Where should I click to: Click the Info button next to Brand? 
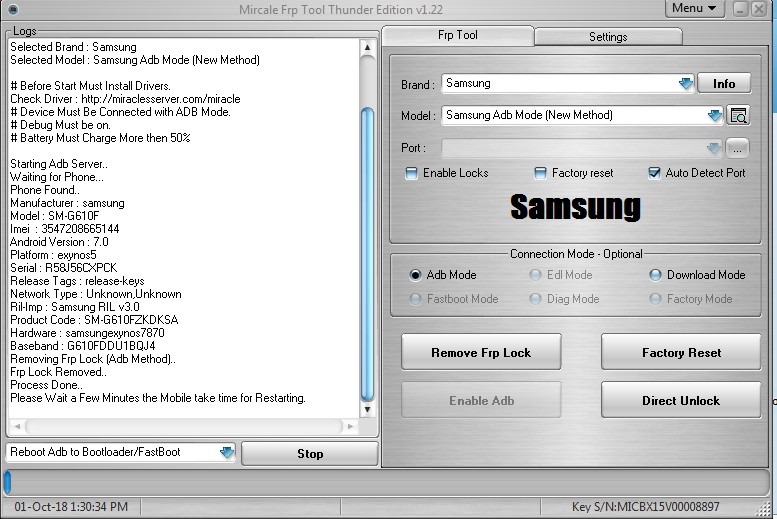tap(724, 83)
